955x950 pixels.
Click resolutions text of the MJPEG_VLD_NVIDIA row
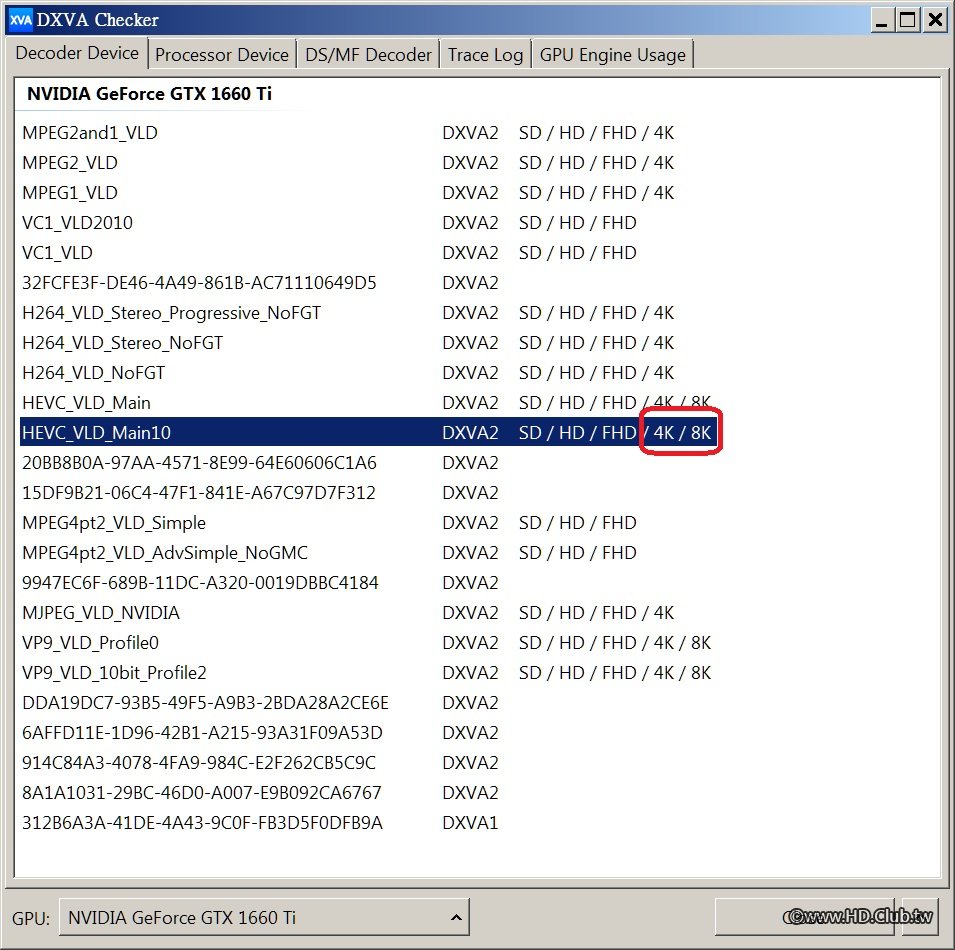tap(596, 613)
